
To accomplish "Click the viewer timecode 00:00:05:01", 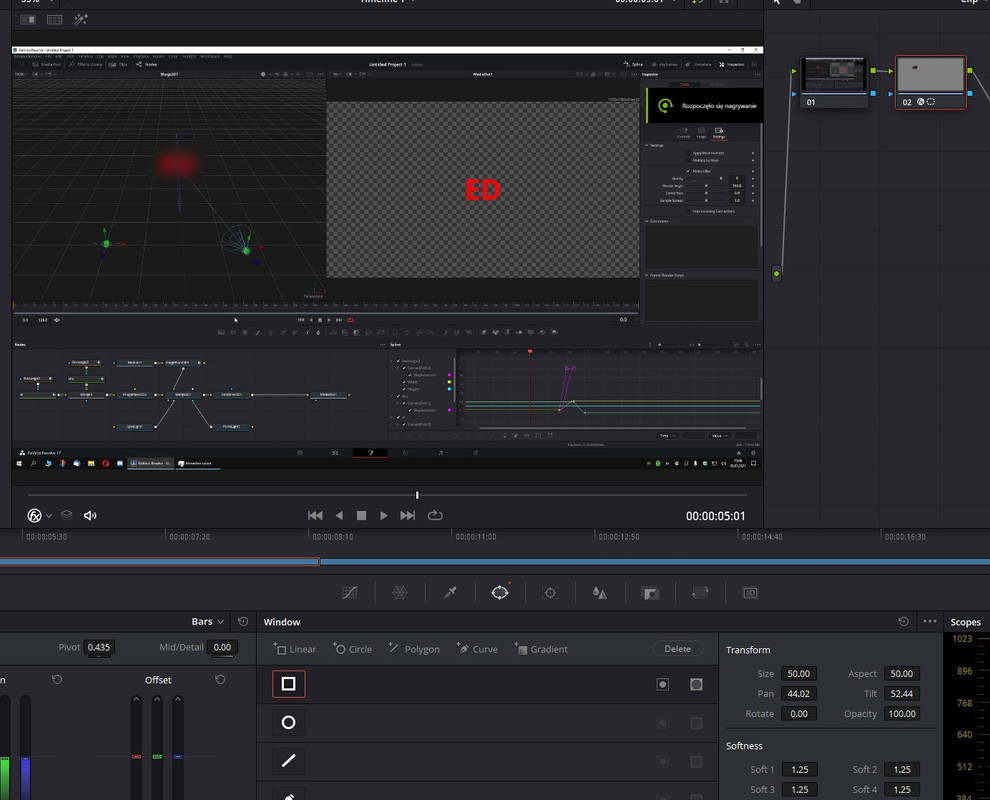I will 715,516.
